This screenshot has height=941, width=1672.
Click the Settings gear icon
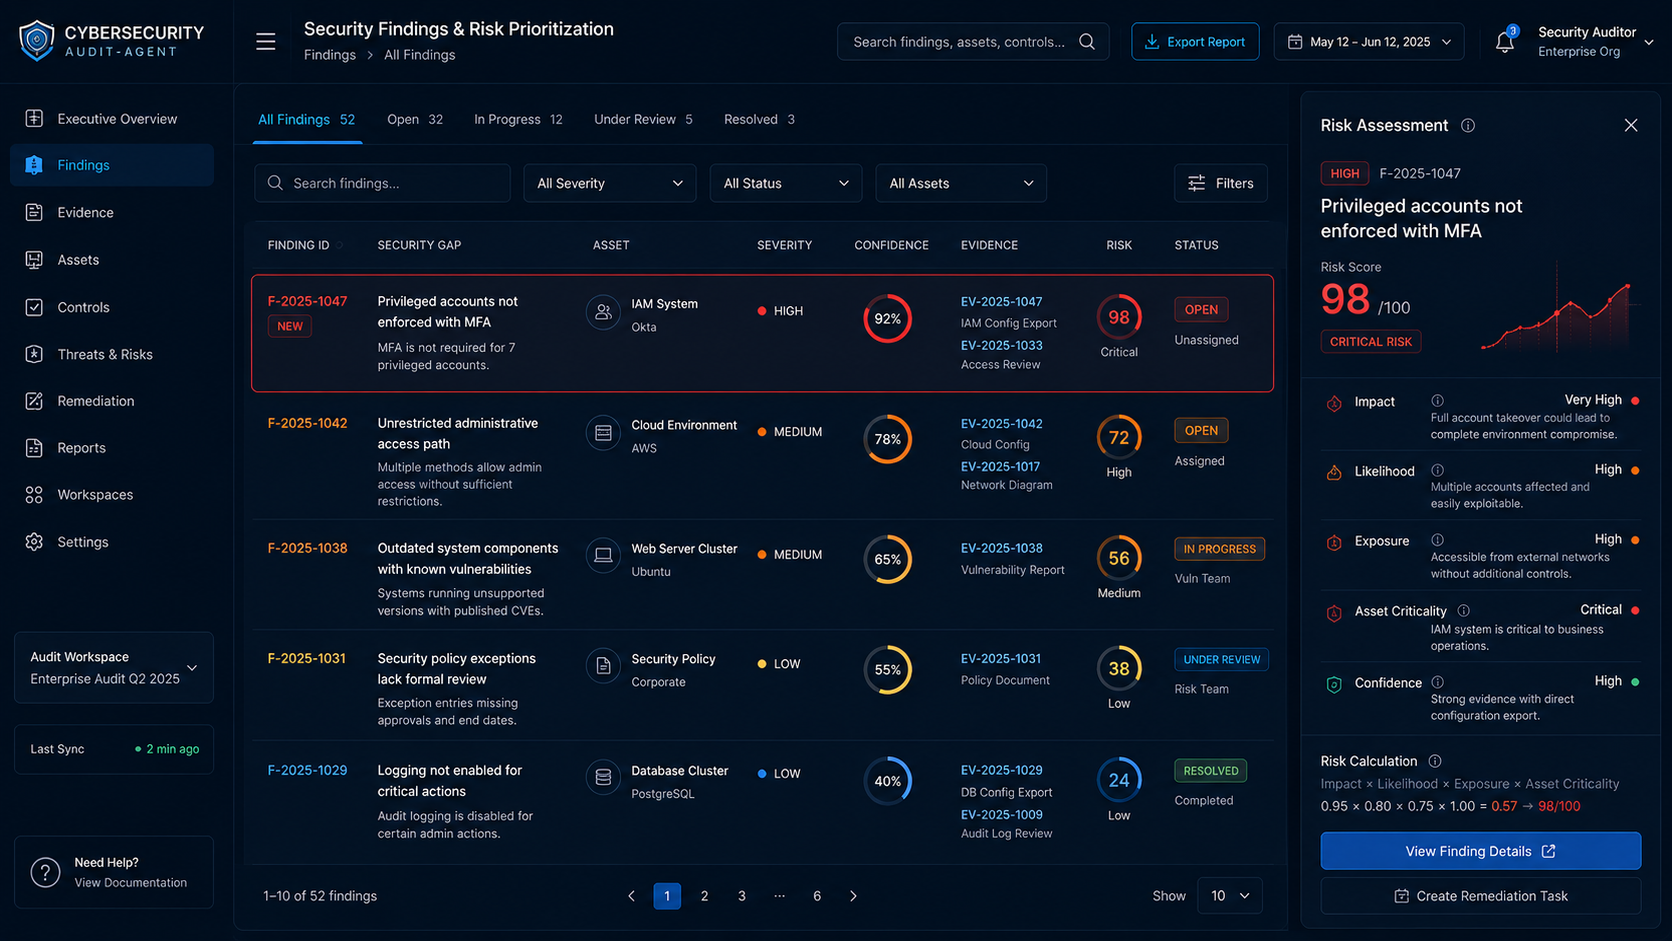(34, 542)
